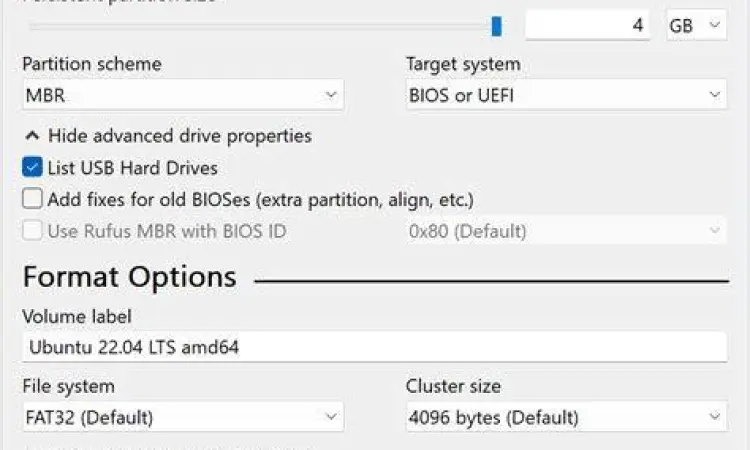
Task: Check Use Rufus MBR with BIOS ID
Action: tap(32, 232)
